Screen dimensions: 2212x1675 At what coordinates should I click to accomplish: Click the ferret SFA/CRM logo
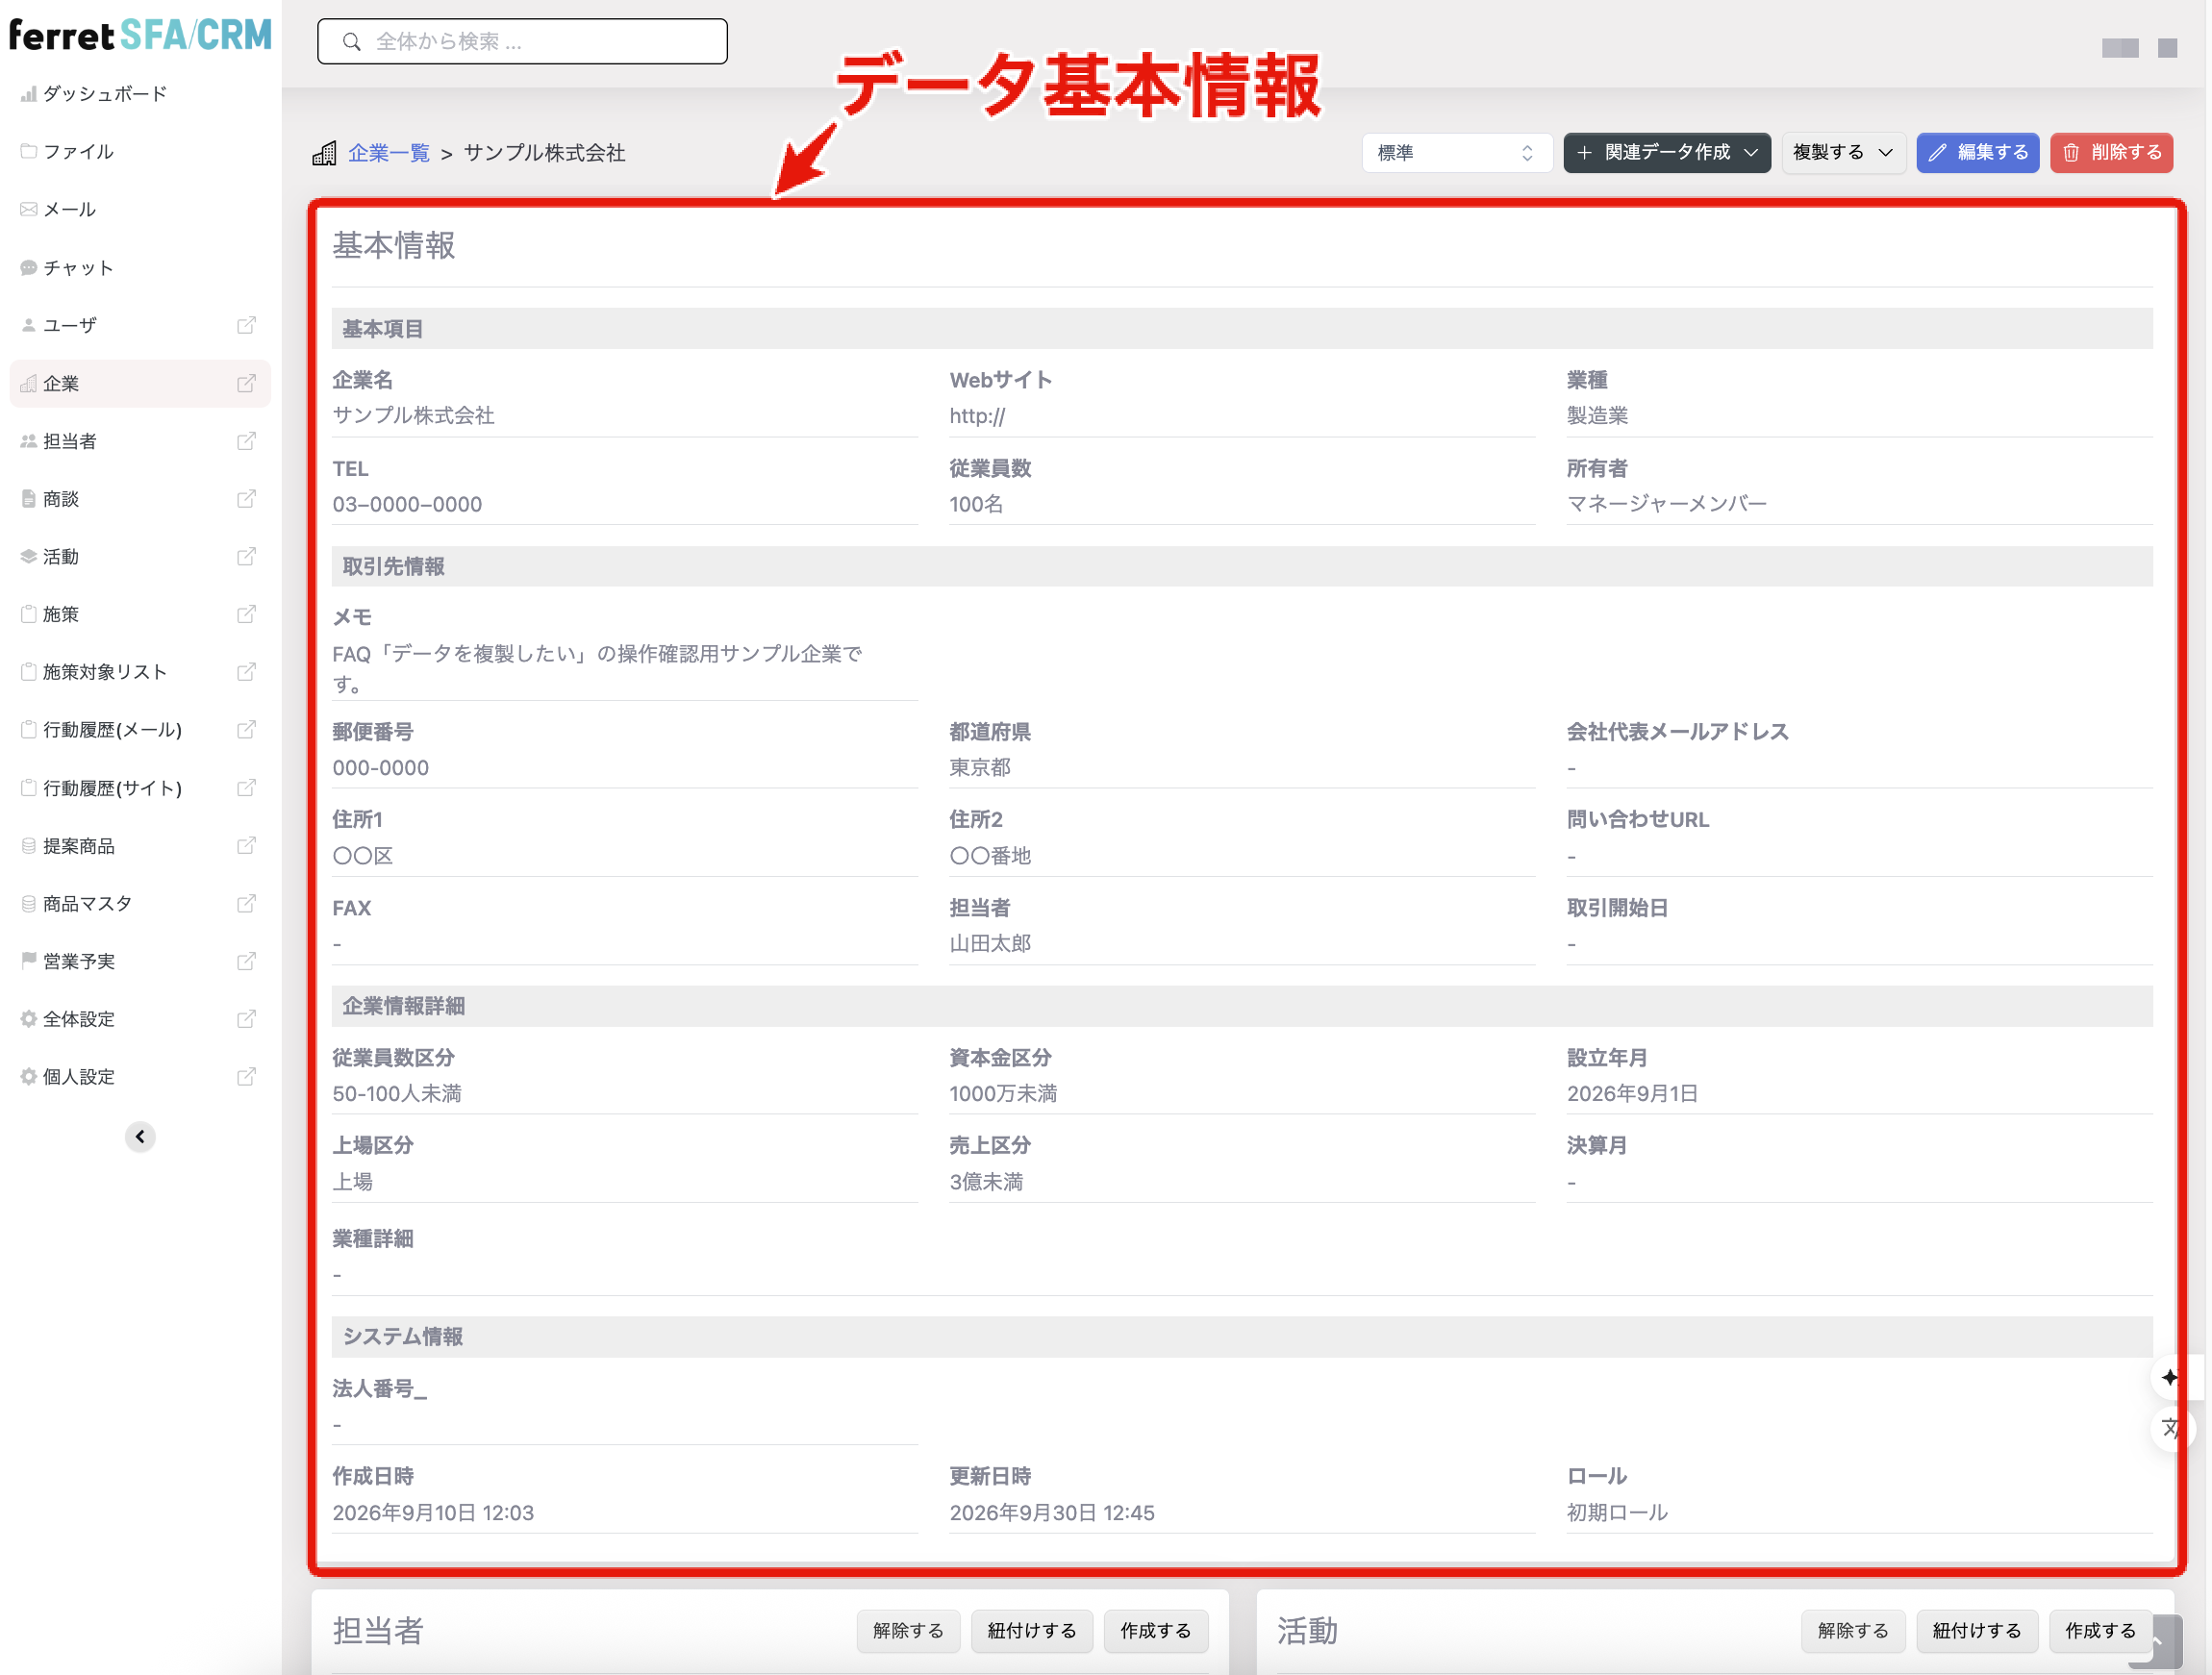[x=140, y=35]
